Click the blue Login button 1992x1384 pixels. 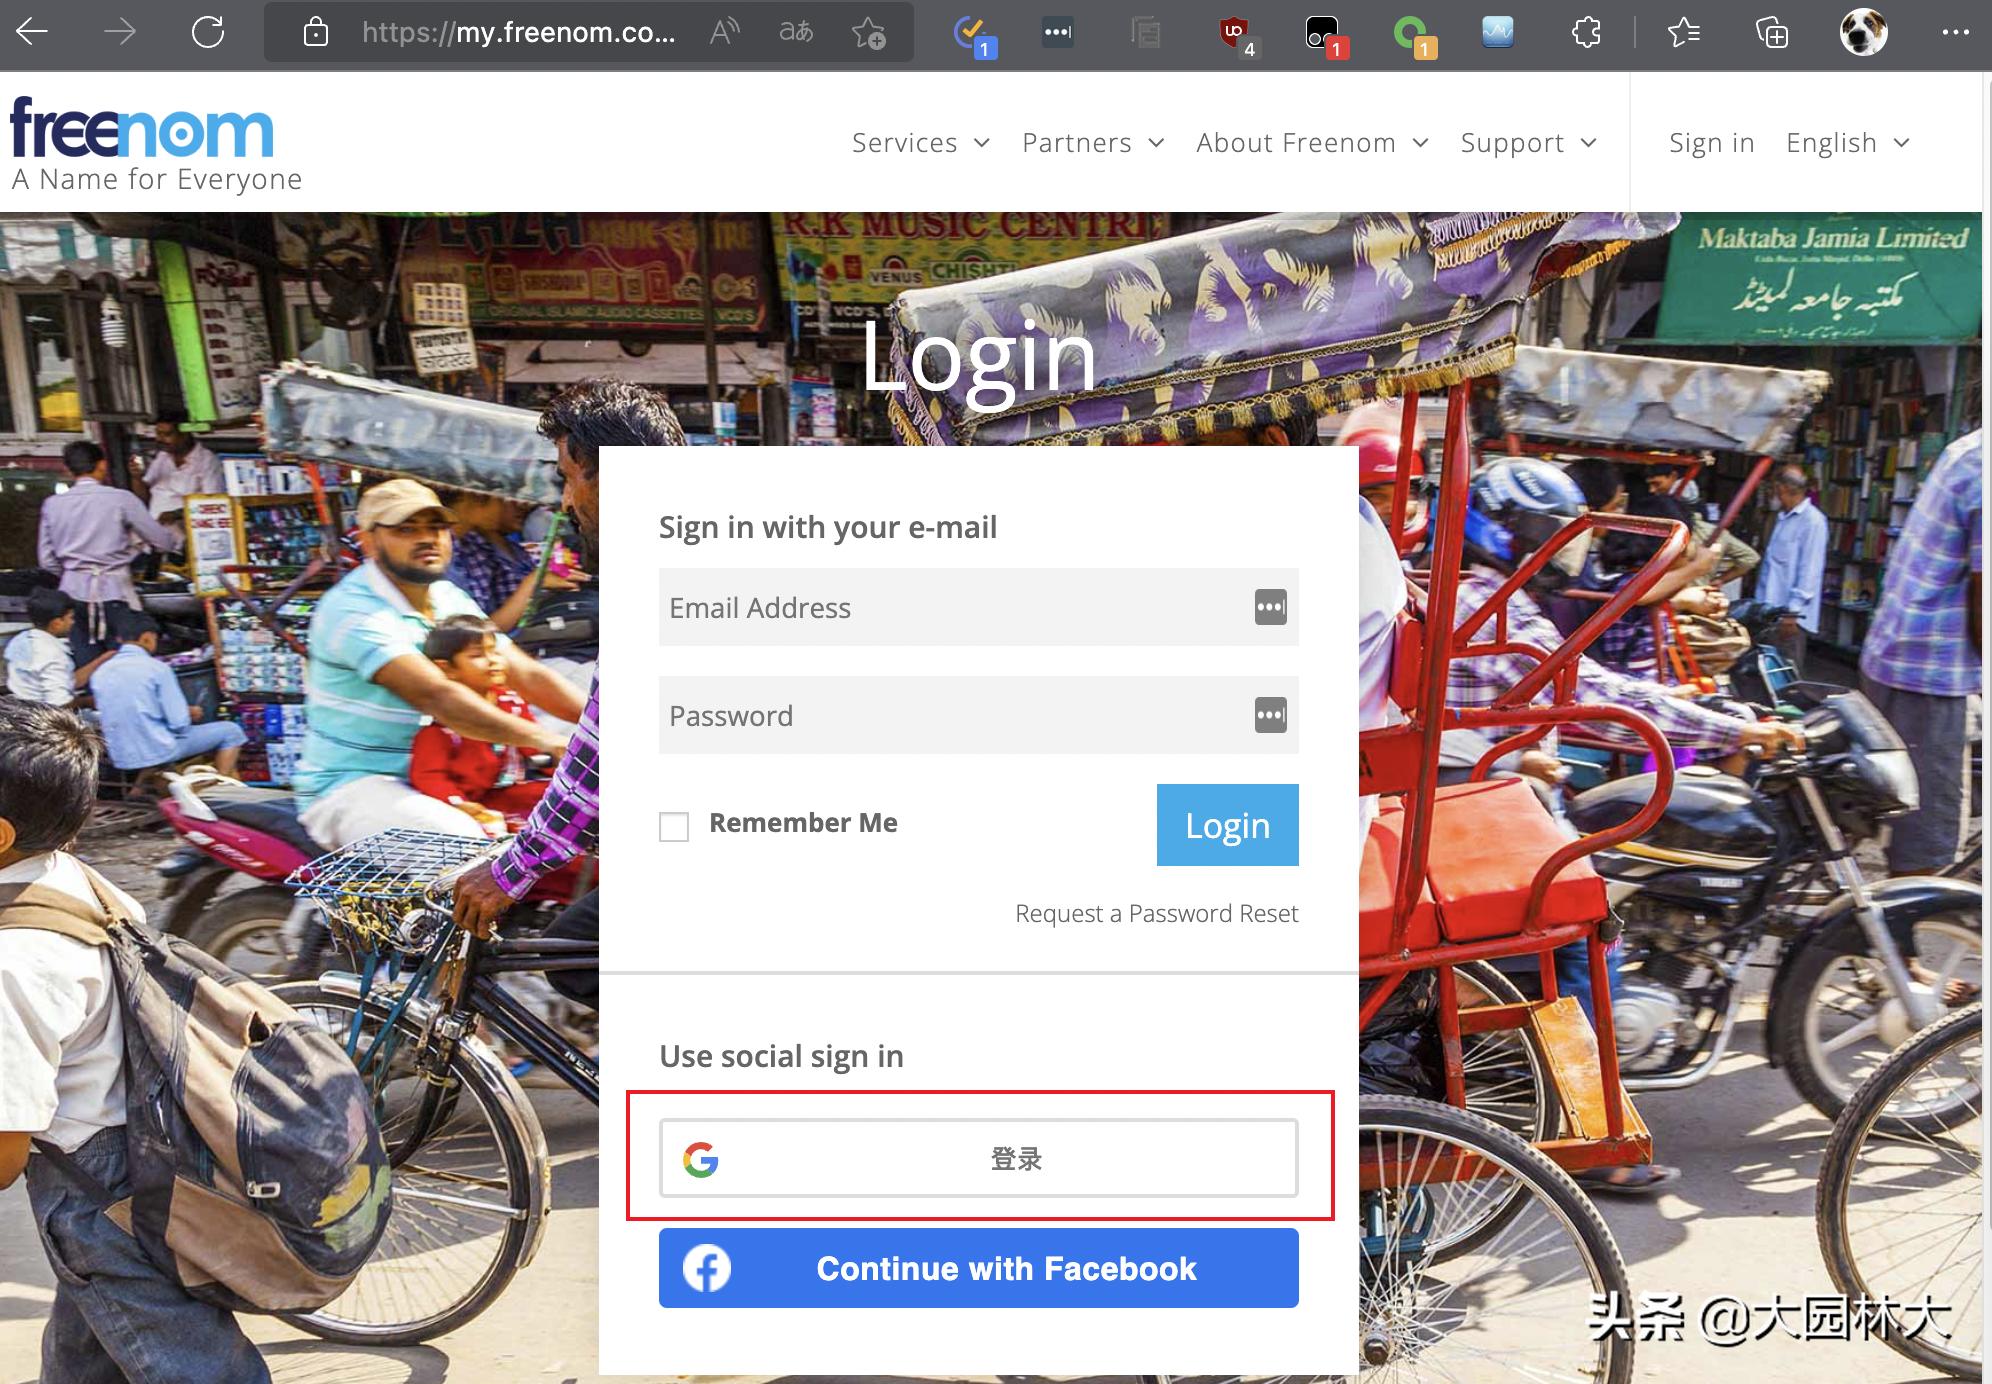click(x=1227, y=825)
